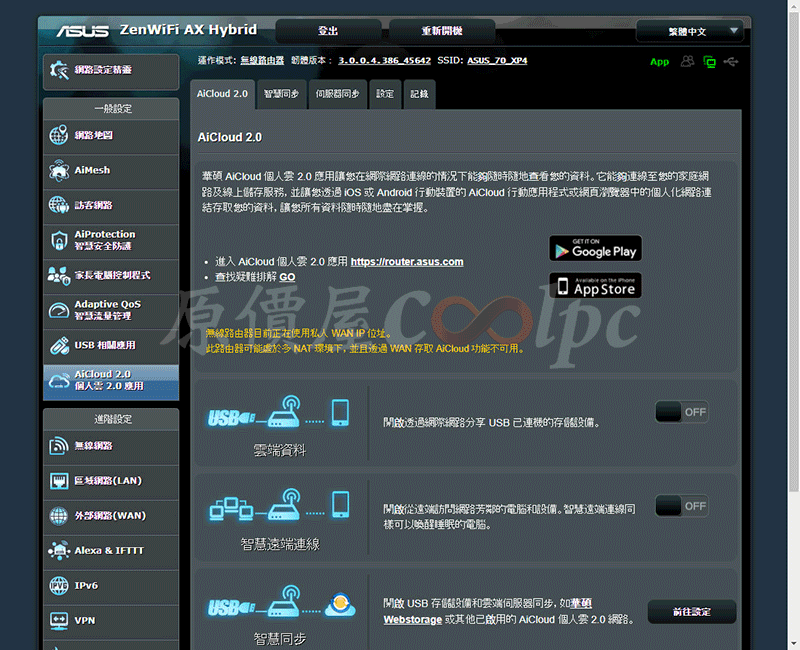The image size is (800, 650).
Task: Open the https://router.asus.com link
Action: point(407,262)
